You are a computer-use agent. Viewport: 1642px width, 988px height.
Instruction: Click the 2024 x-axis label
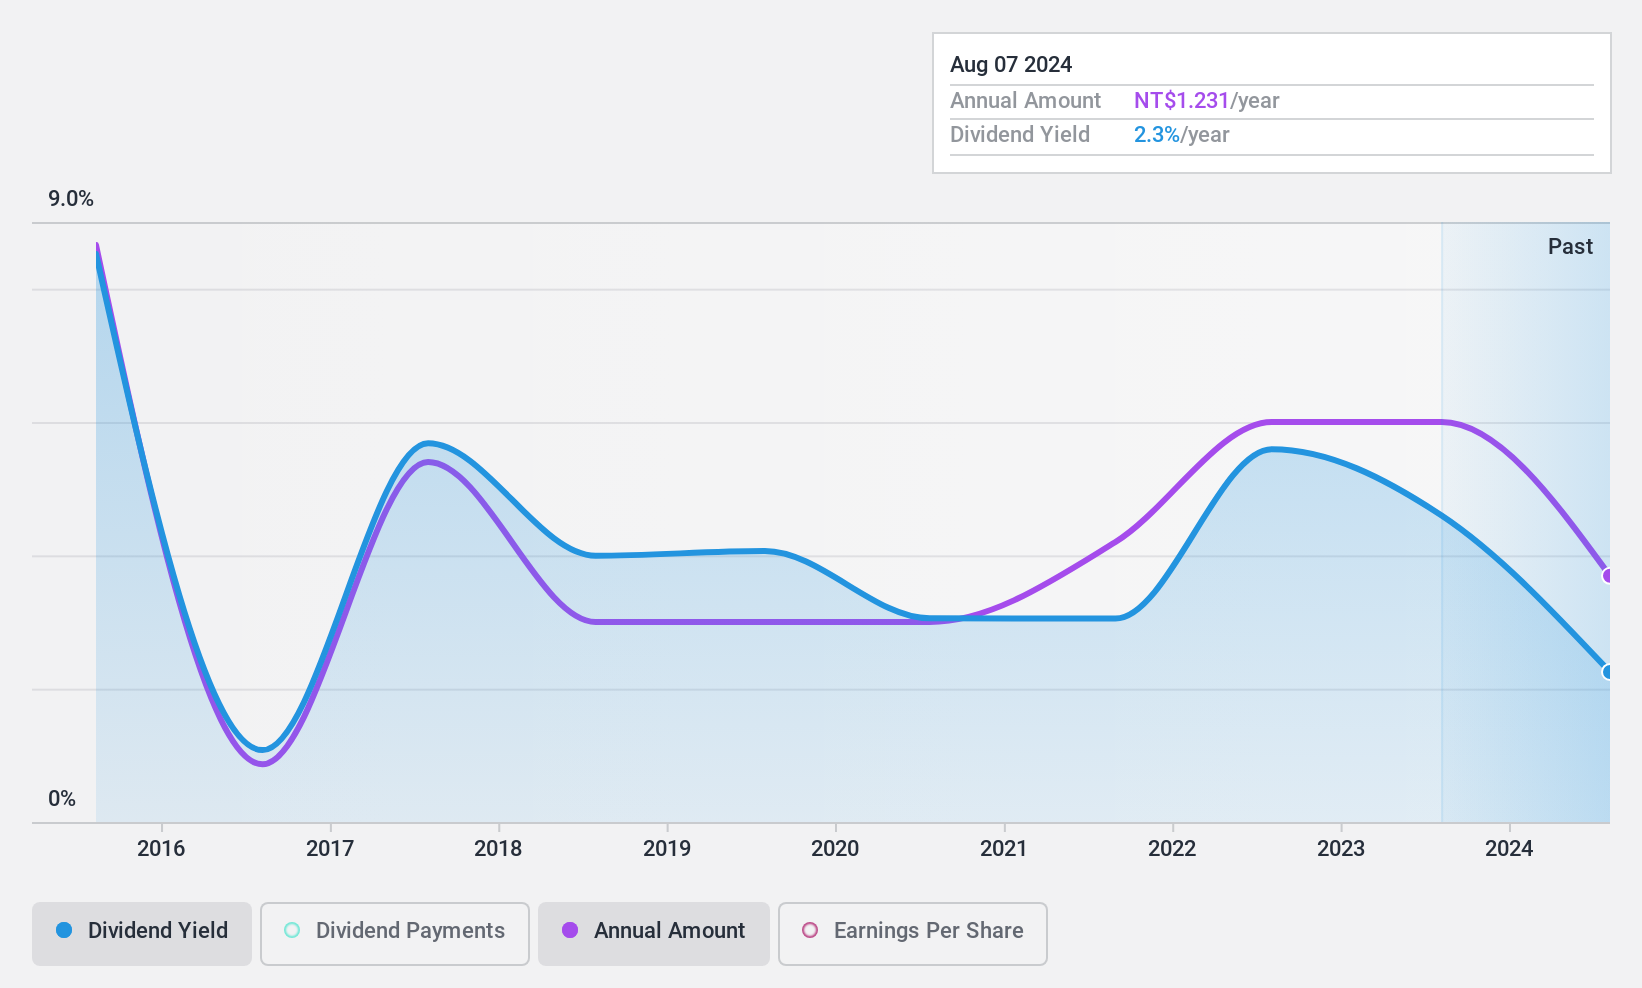1509,849
